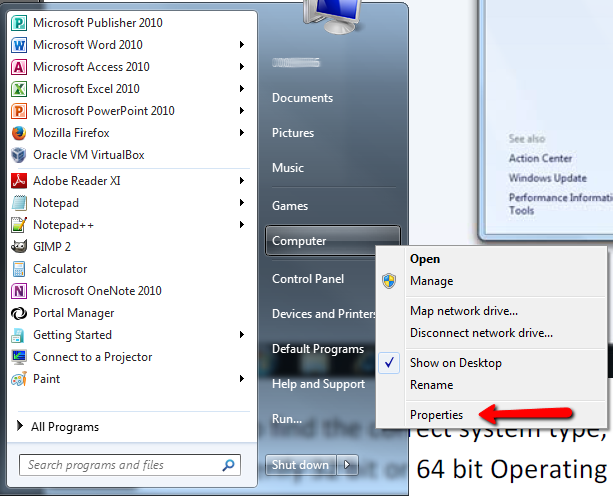
Task: Click the Portal Manager icon
Action: pyautogui.click(x=19, y=313)
